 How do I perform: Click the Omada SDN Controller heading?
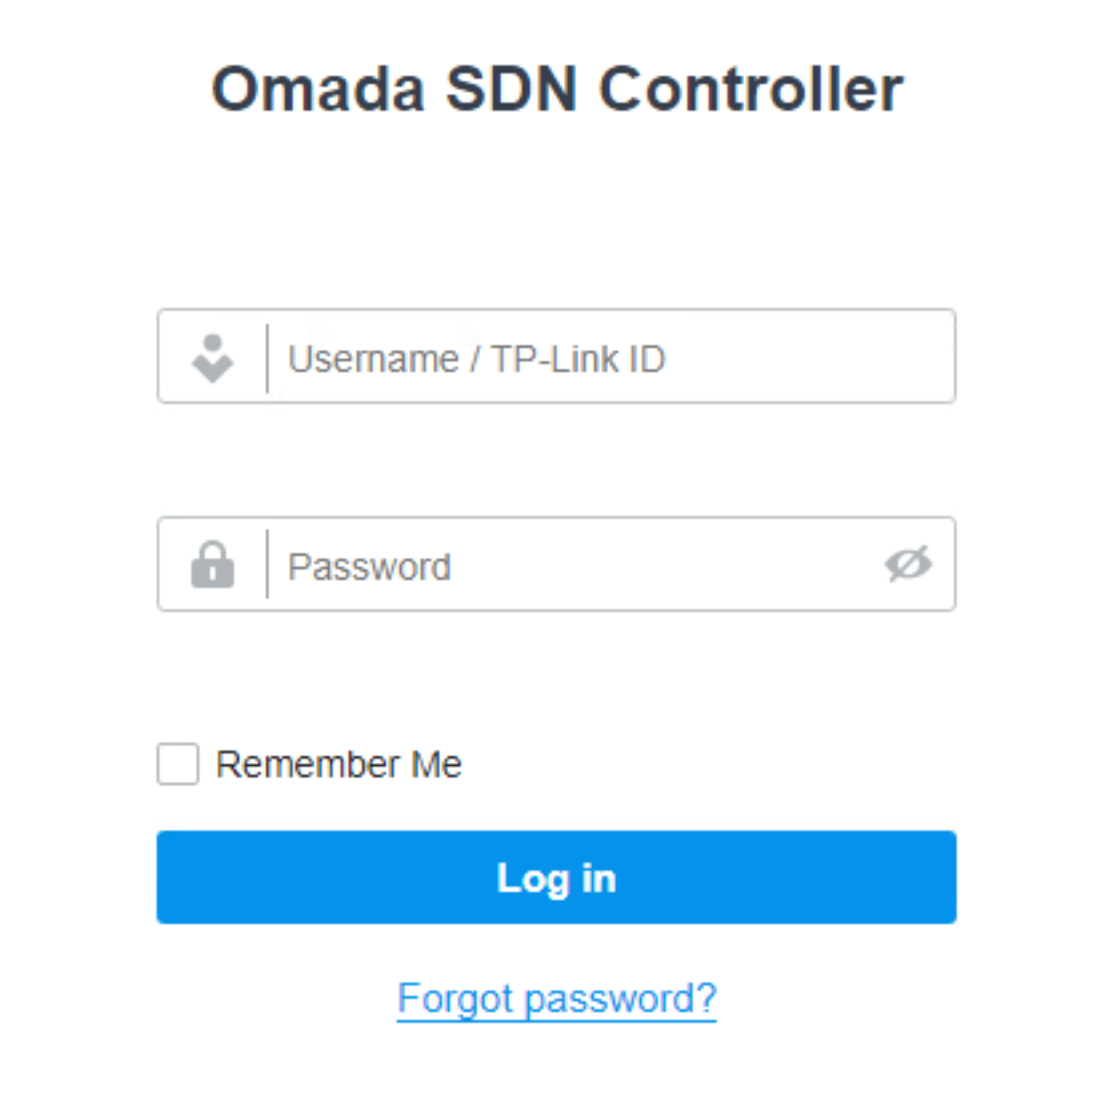point(557,89)
